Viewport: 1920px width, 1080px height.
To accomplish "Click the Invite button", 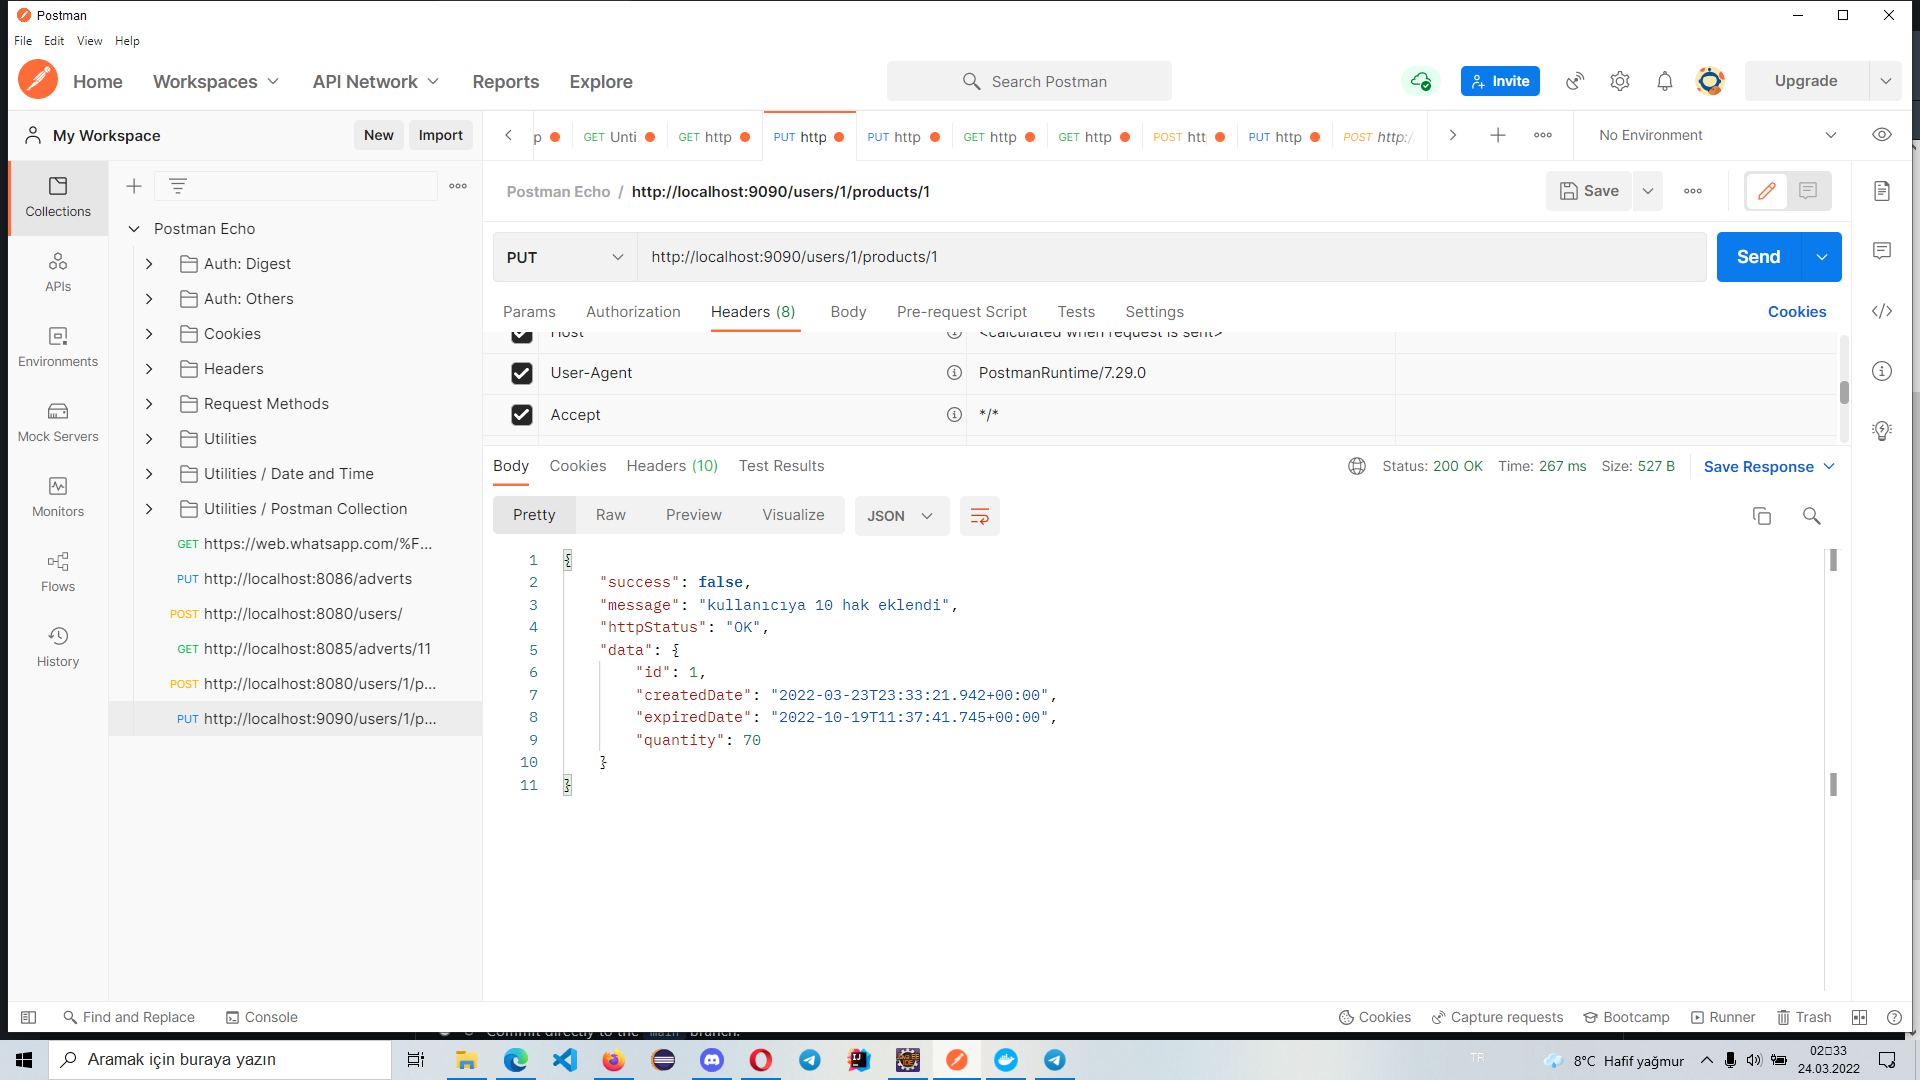I will pos(1499,81).
